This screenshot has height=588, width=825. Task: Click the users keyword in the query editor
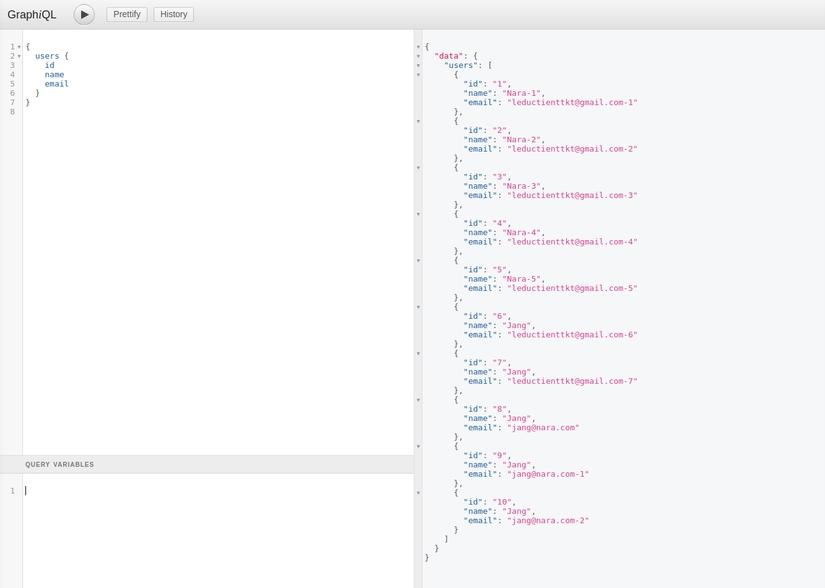[x=47, y=56]
